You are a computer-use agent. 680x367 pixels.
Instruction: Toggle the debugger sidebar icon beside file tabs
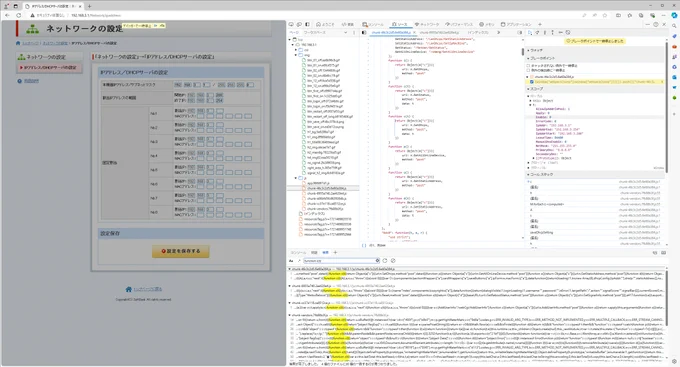tap(520, 32)
